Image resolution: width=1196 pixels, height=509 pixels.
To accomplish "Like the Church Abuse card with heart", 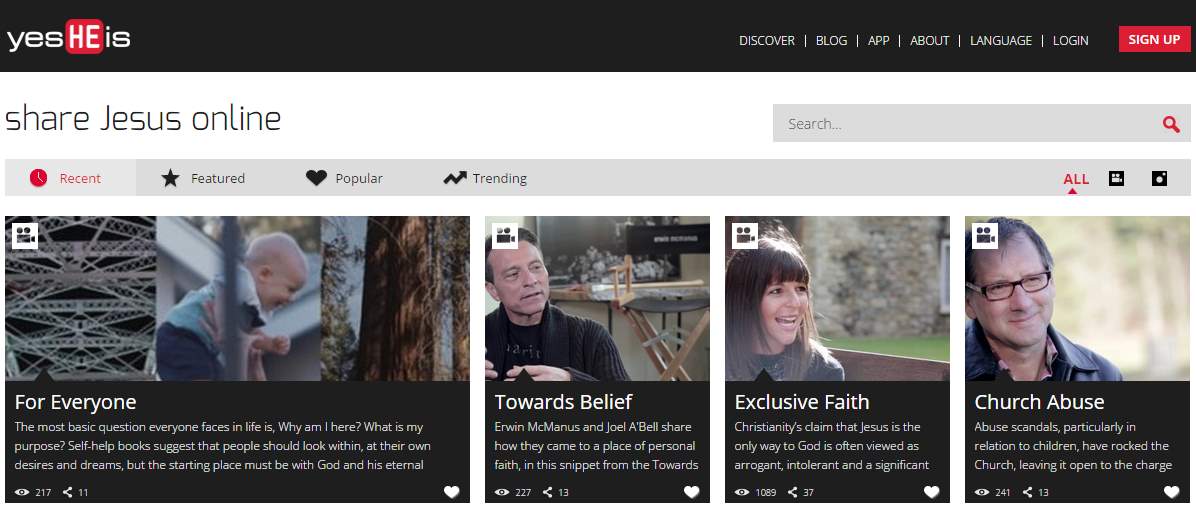I will click(x=1172, y=492).
